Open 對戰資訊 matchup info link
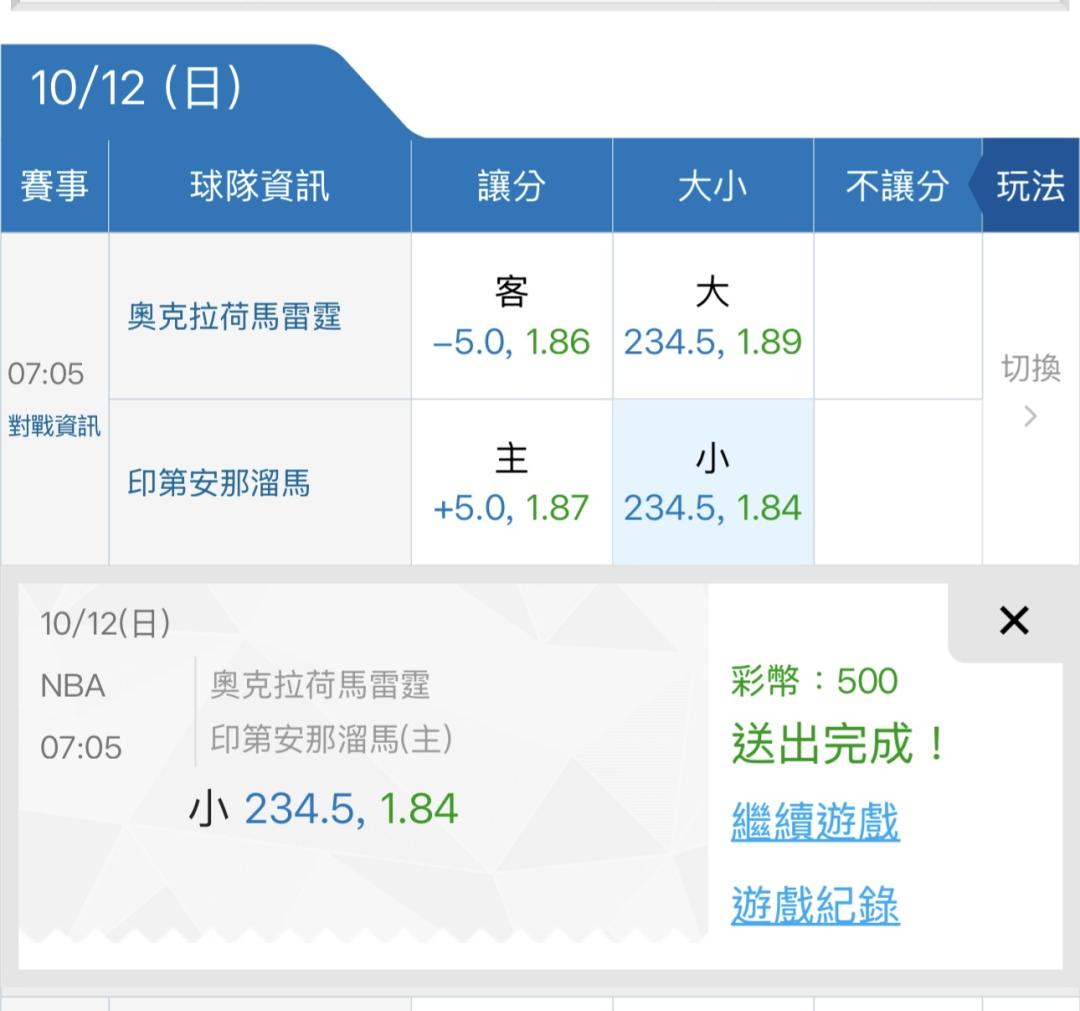The height and width of the screenshot is (1011, 1080). click(x=54, y=426)
